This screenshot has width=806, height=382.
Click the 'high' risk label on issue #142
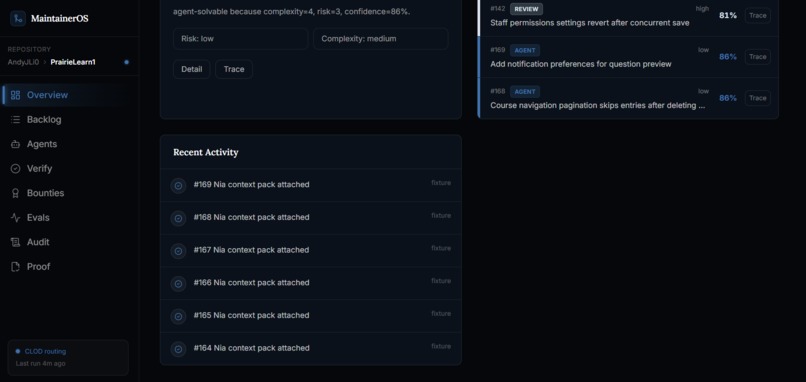pyautogui.click(x=702, y=9)
